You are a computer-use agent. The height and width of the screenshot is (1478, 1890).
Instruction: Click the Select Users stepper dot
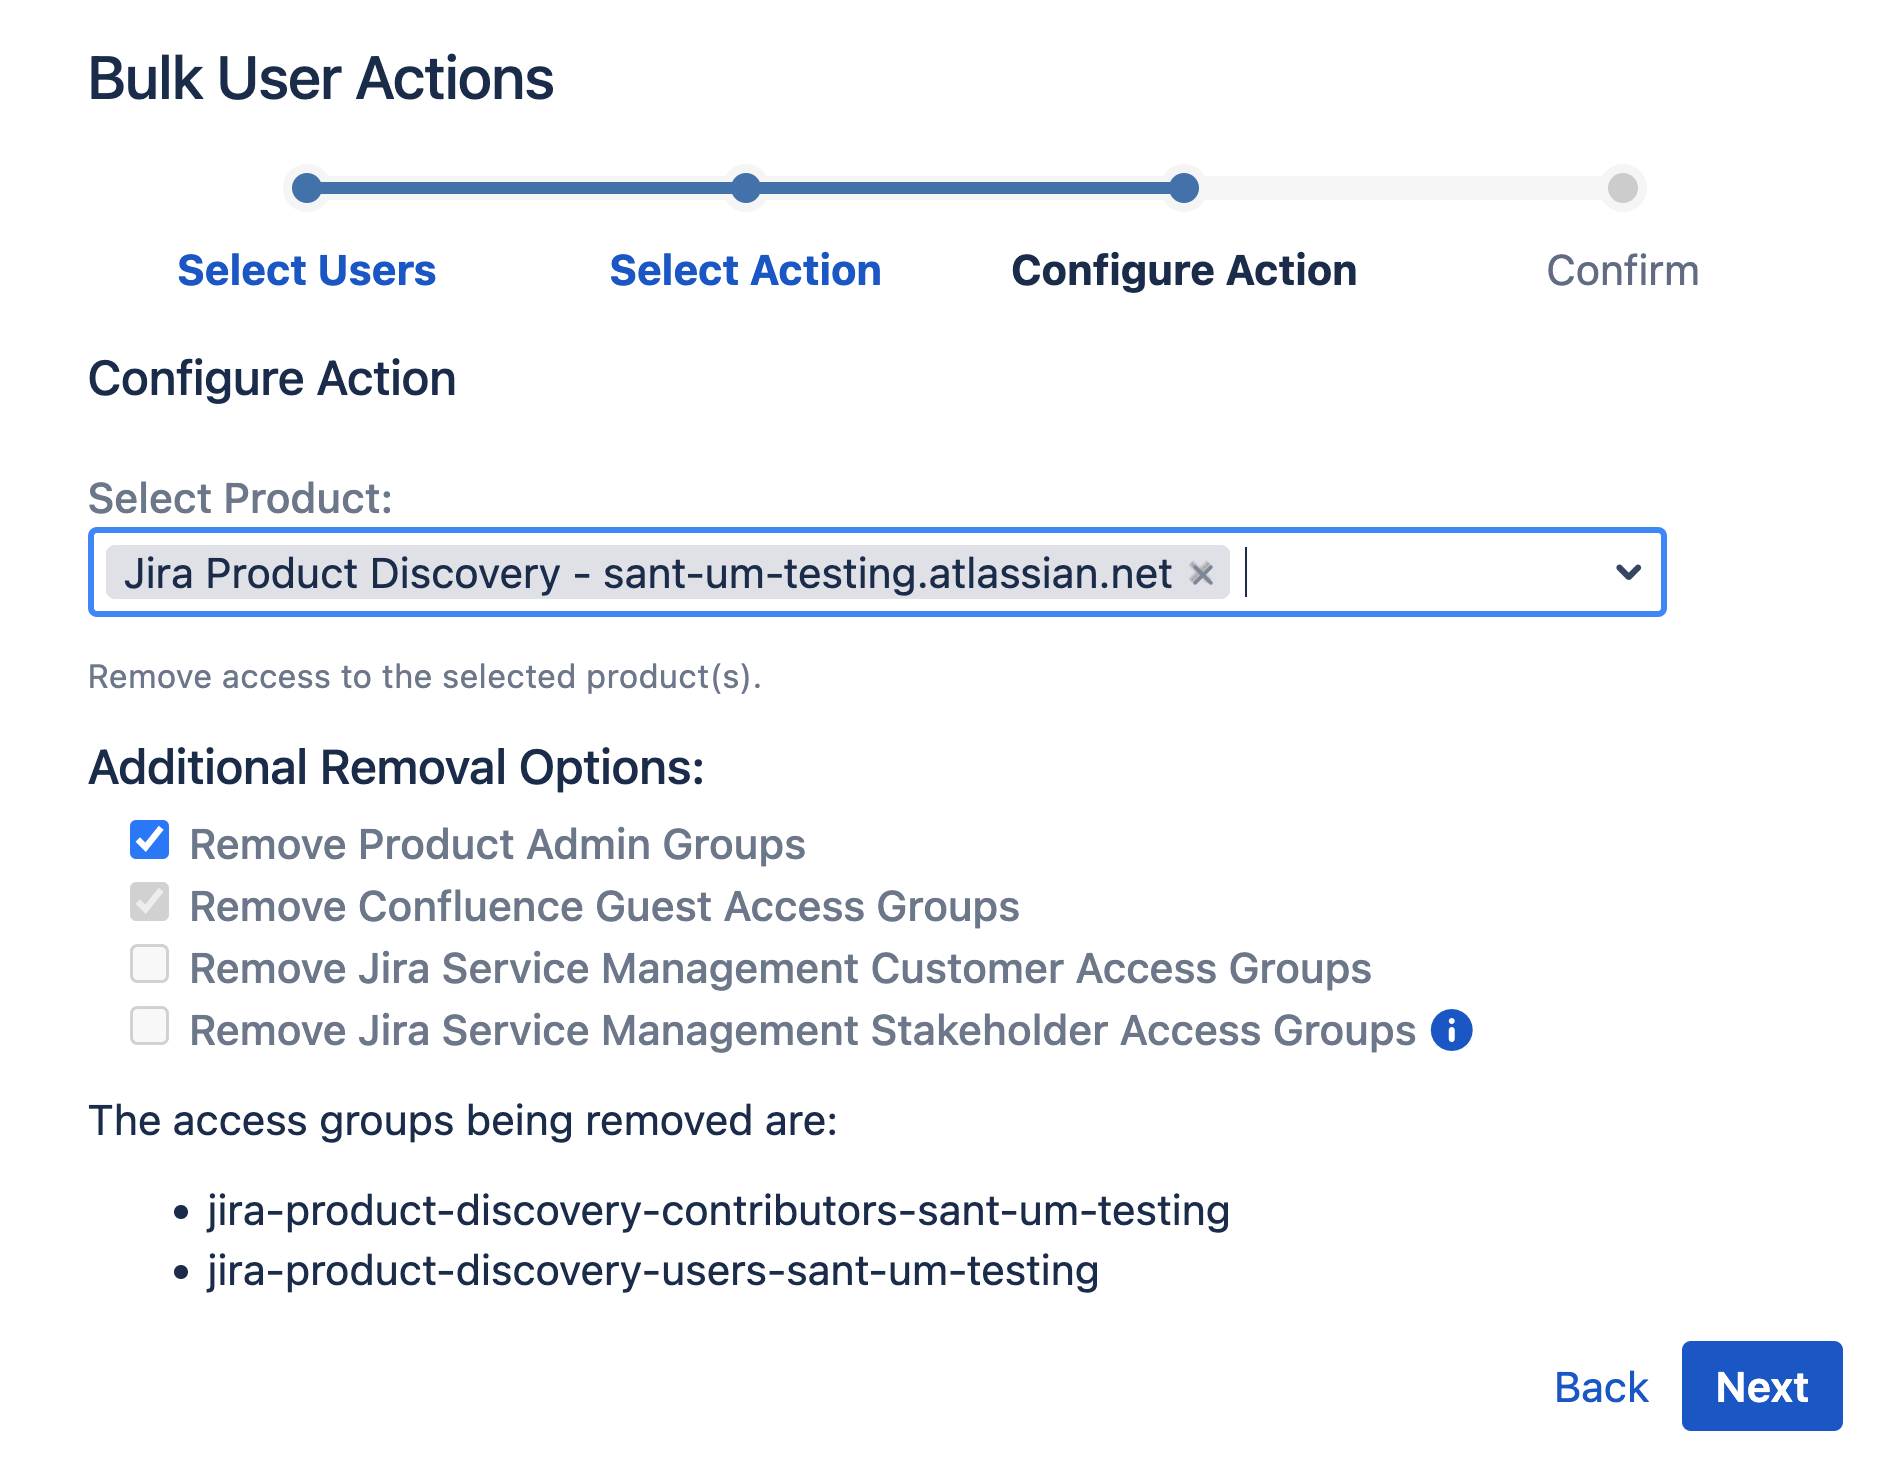click(x=306, y=187)
